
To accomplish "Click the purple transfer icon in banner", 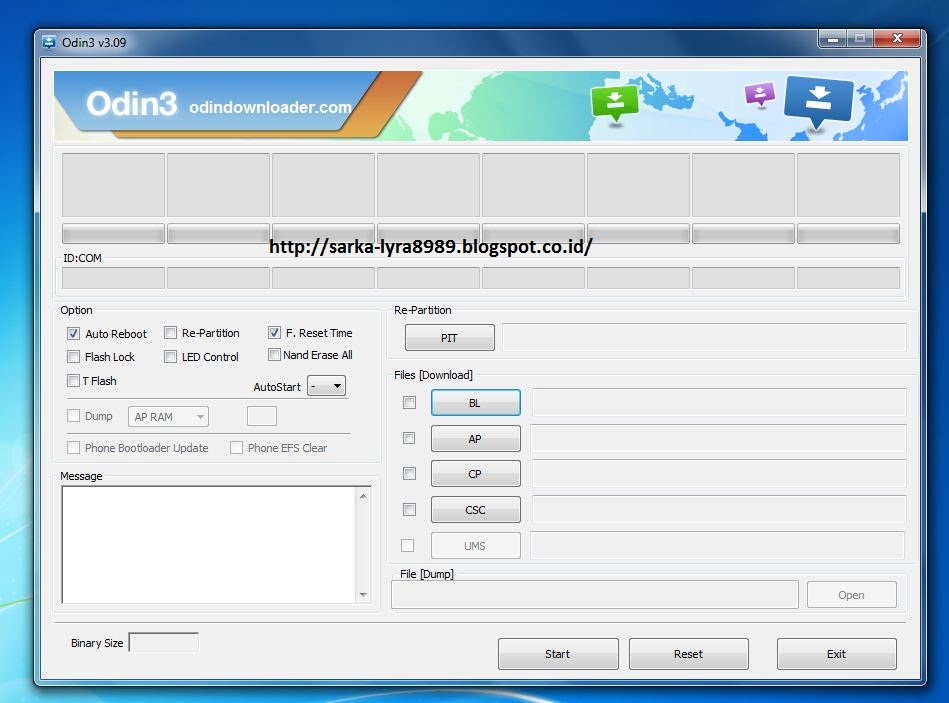I will 760,94.
